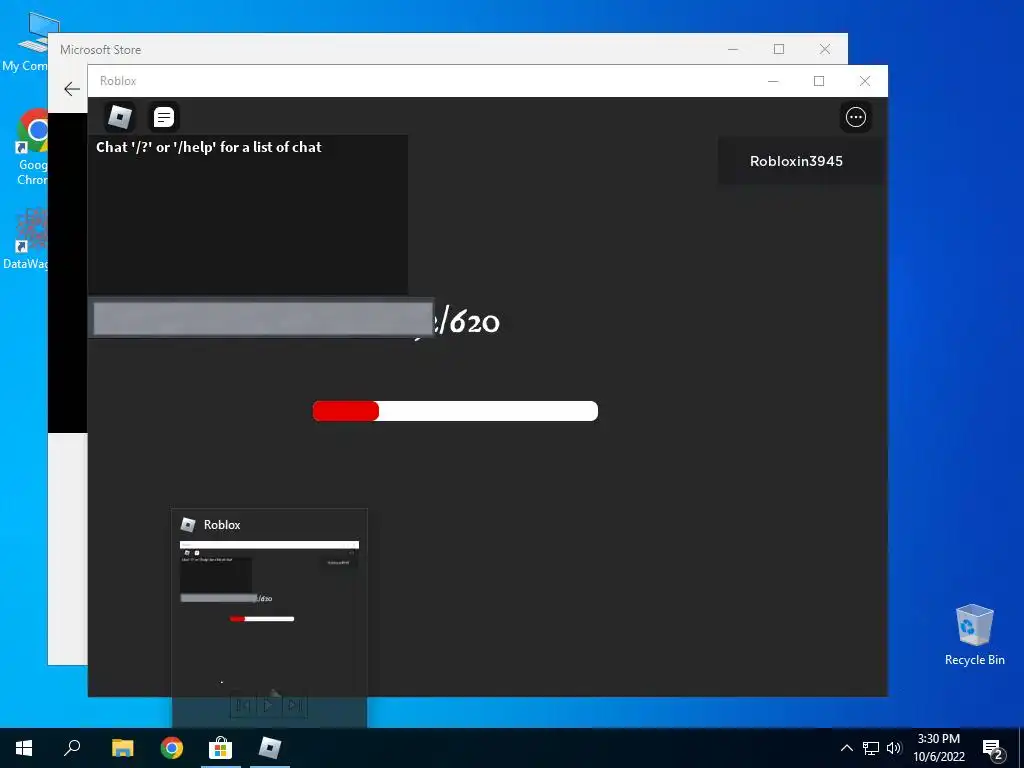Open File Explorer from the taskbar
This screenshot has height=768, width=1024.
(x=122, y=748)
